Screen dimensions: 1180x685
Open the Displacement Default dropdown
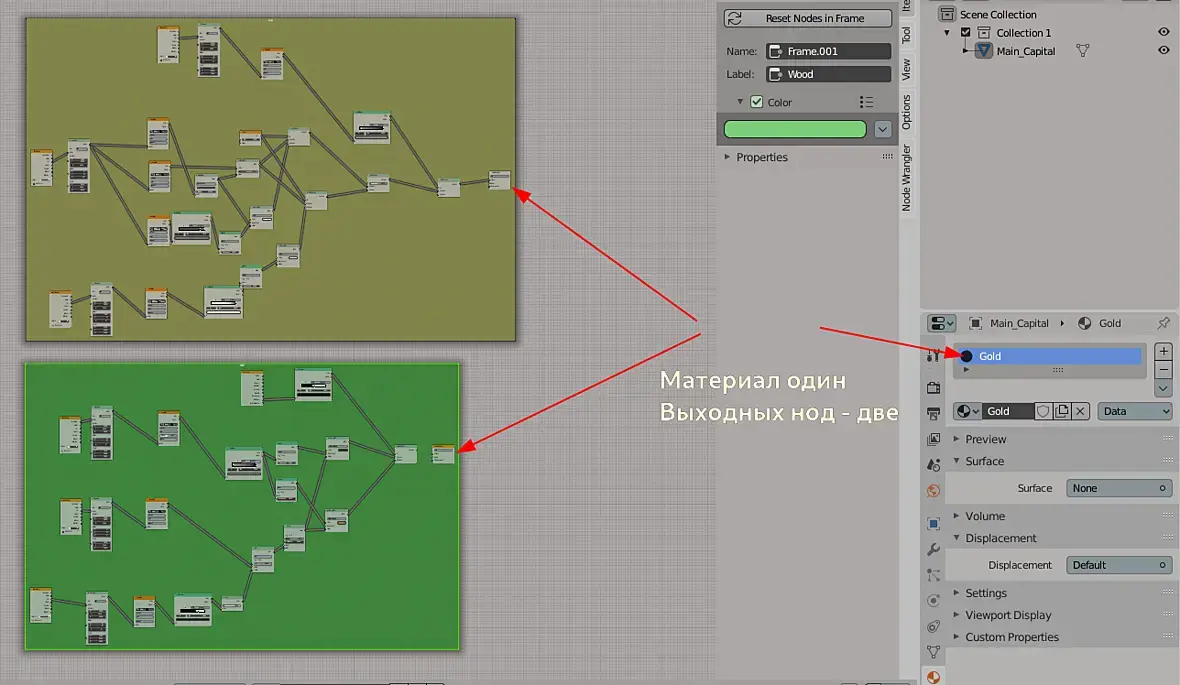click(1119, 565)
